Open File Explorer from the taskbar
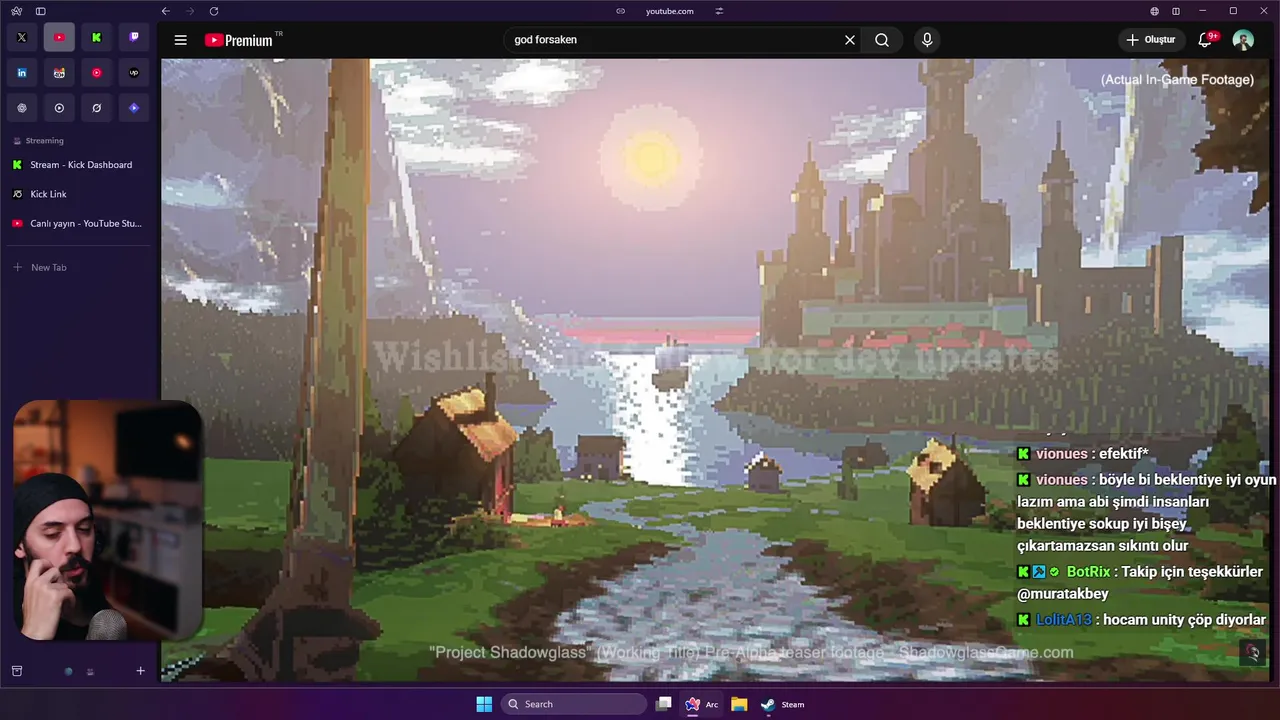Screen dimensions: 1280x720 coord(739,704)
